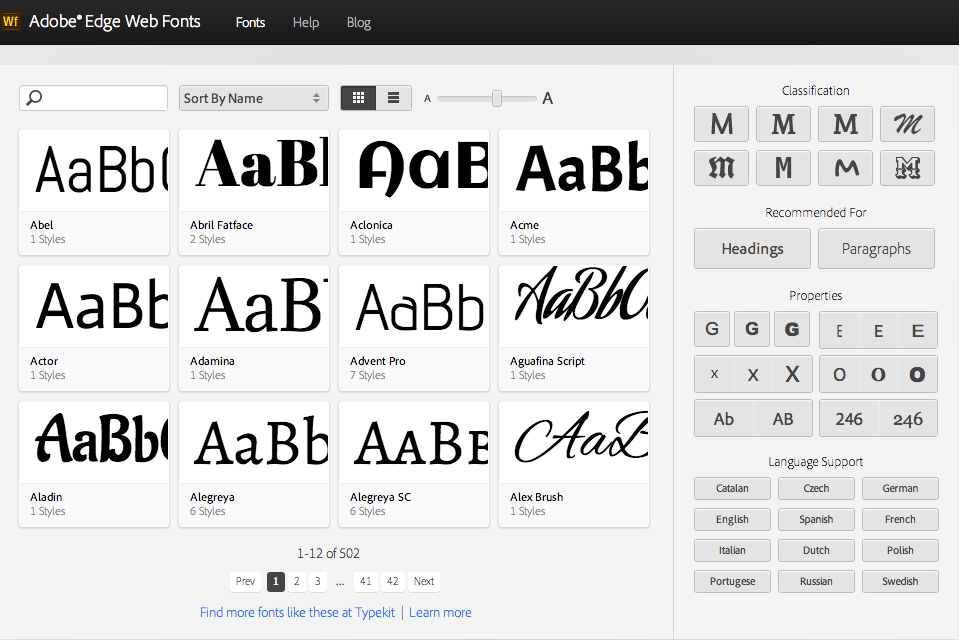Click the font search field
Viewport: 959px width, 640px height.
pos(94,98)
